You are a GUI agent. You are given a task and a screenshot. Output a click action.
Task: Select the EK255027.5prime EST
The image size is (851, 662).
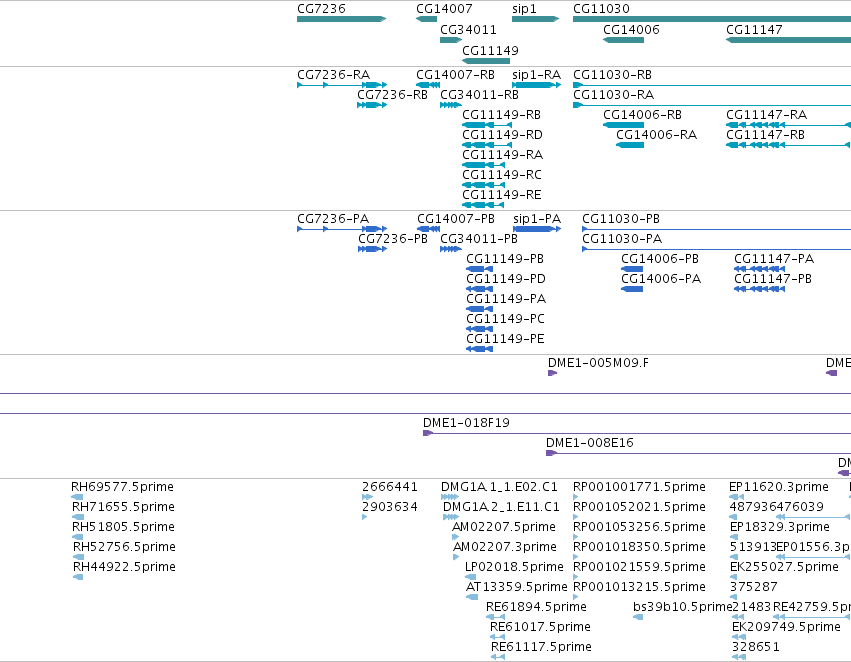click(x=734, y=577)
